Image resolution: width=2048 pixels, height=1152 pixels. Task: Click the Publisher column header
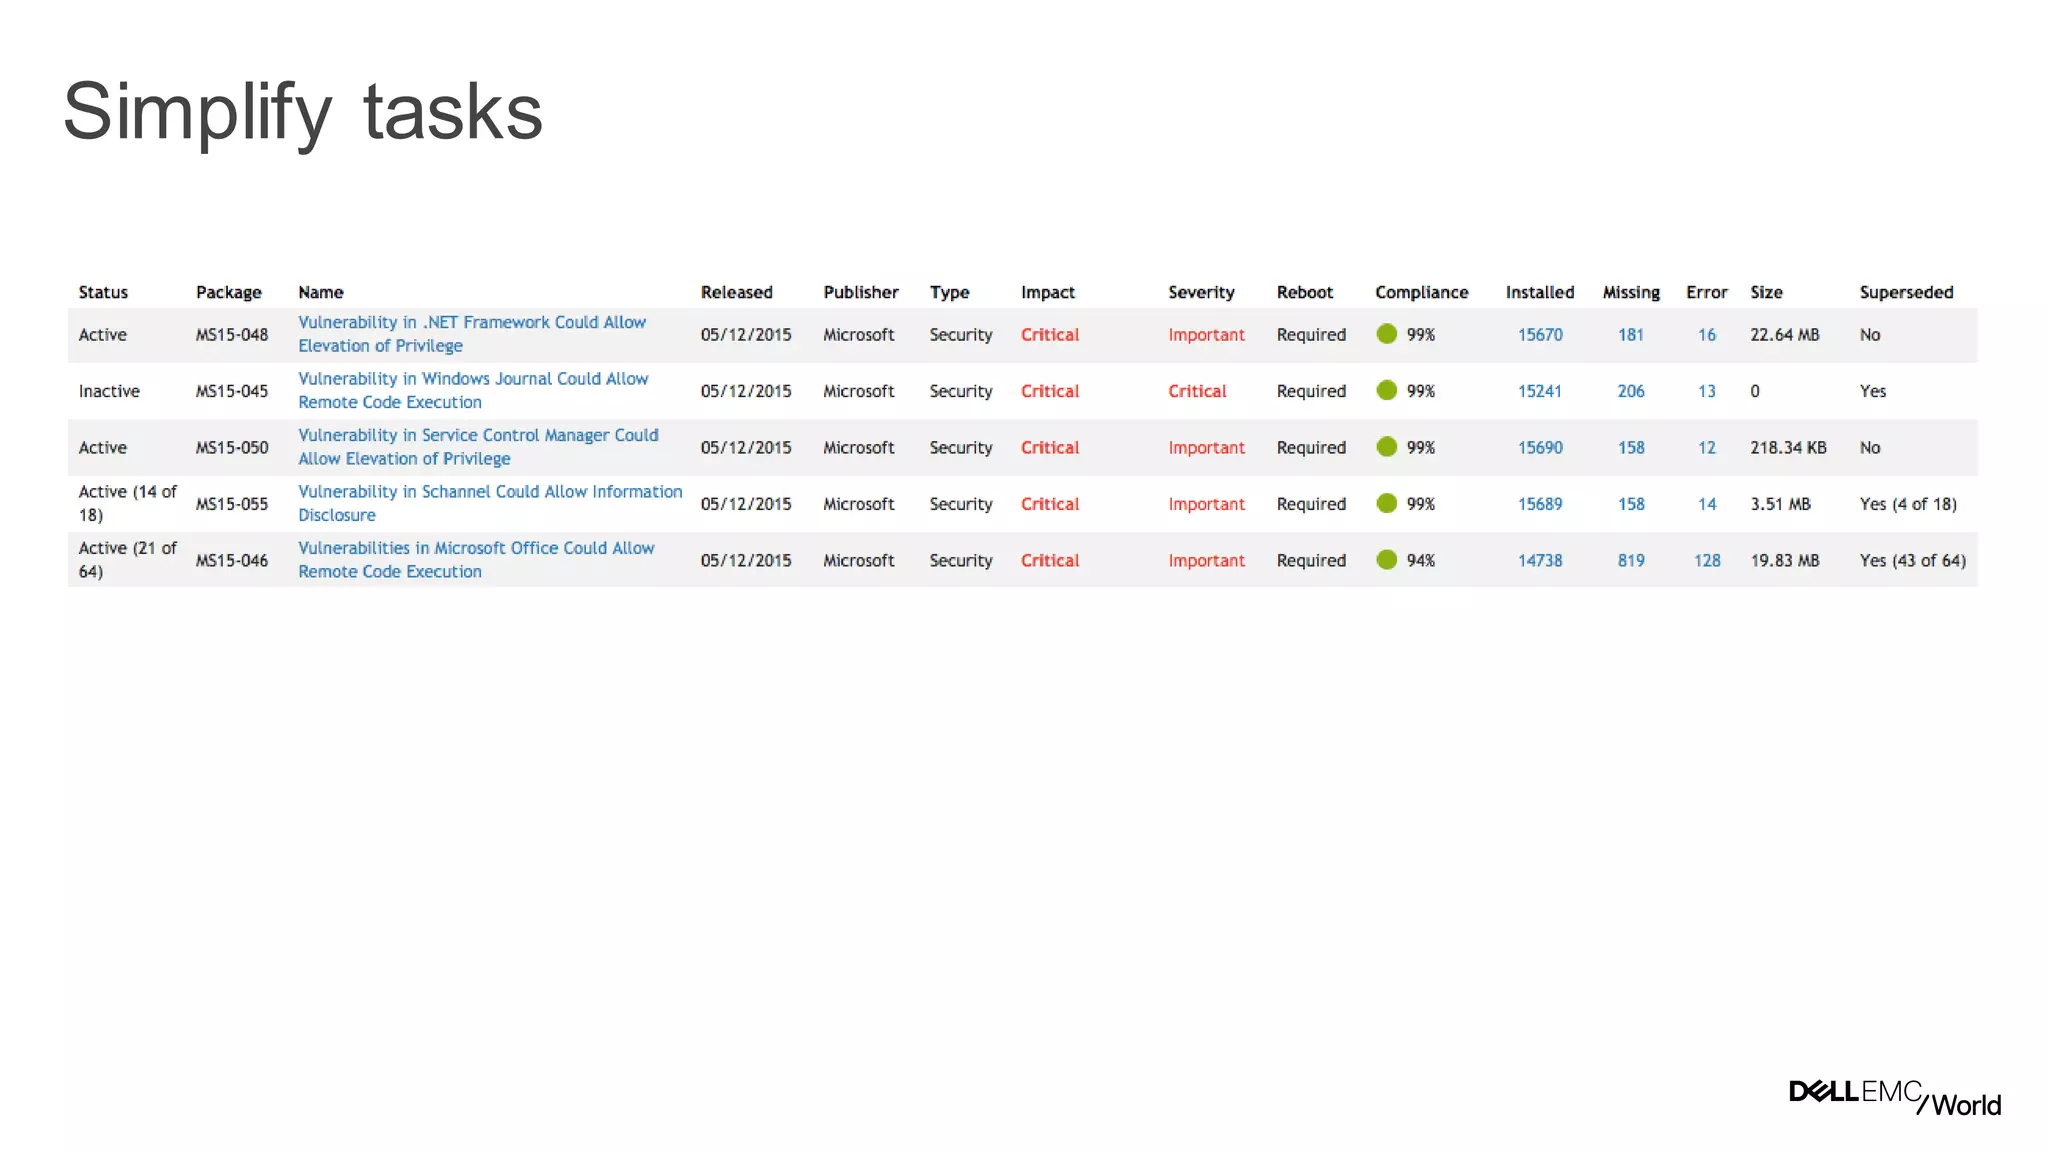(861, 292)
